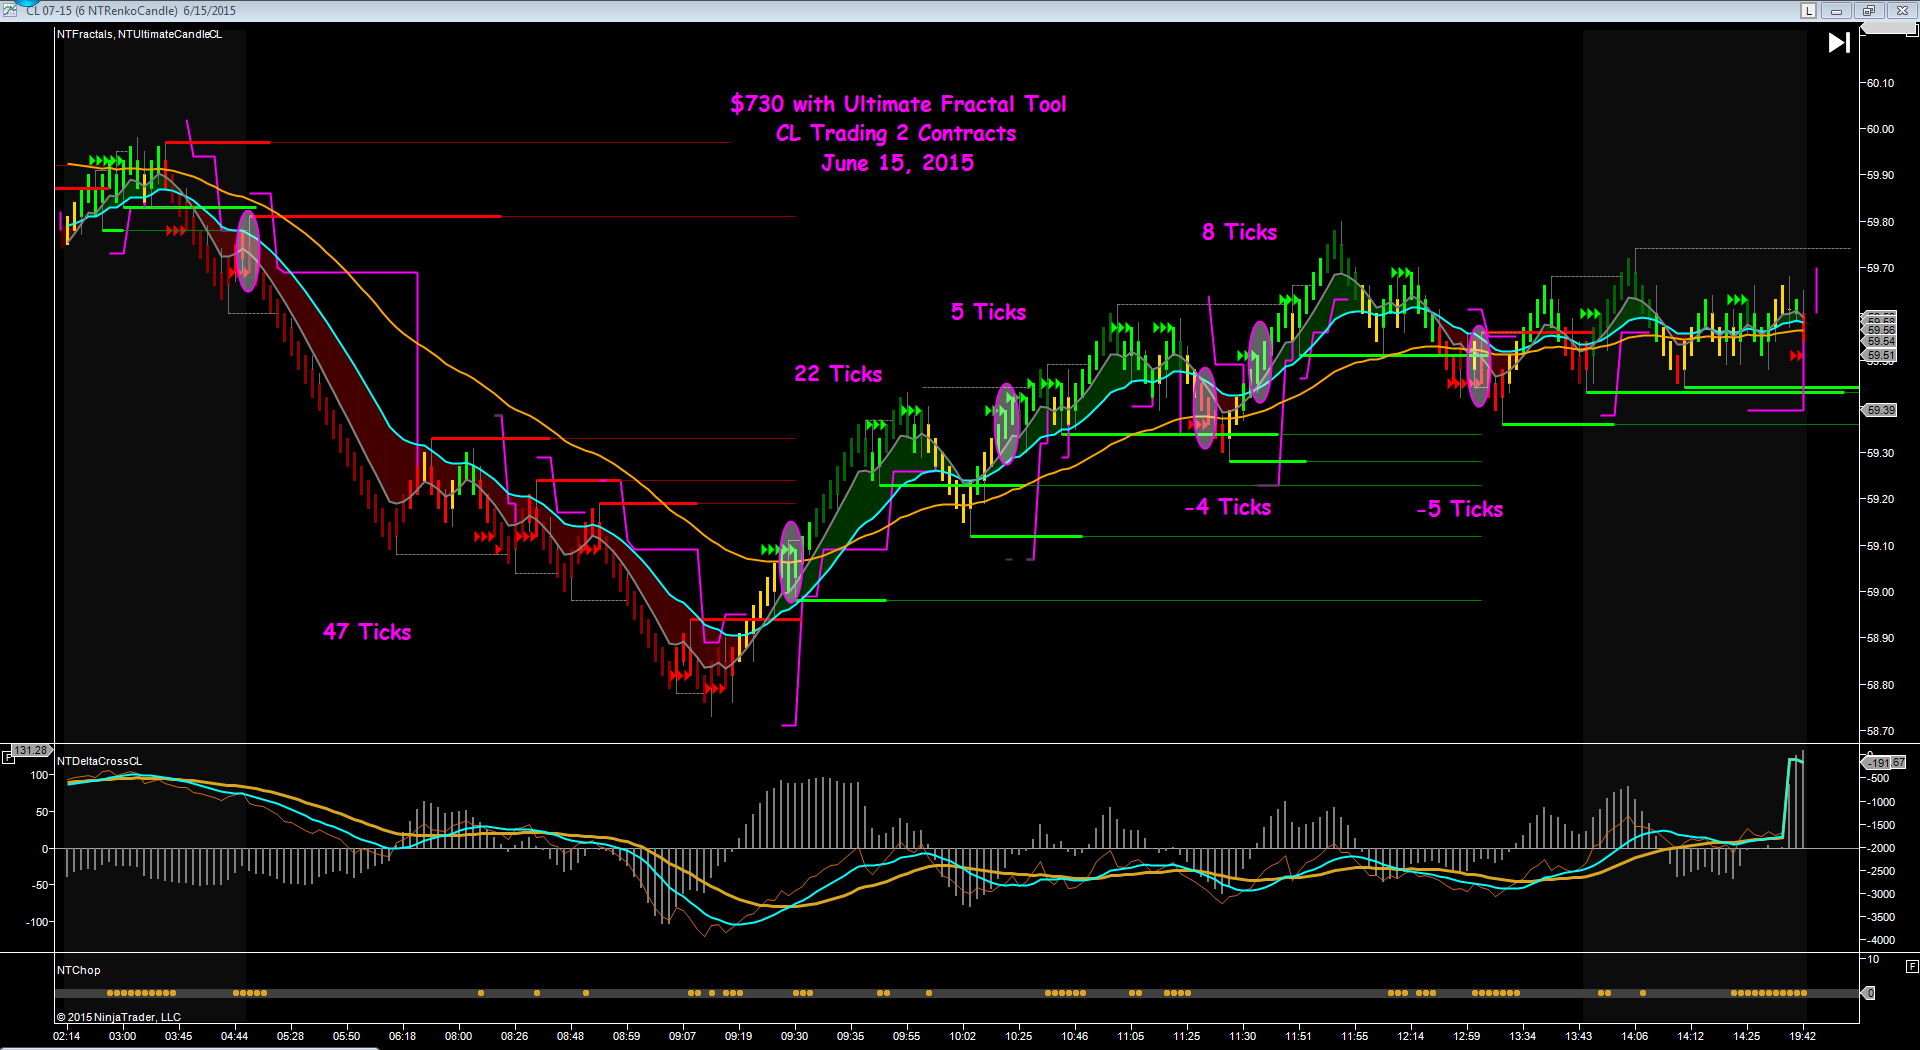Image resolution: width=1920 pixels, height=1050 pixels.
Task: Toggle the L chart link button
Action: click(1808, 11)
